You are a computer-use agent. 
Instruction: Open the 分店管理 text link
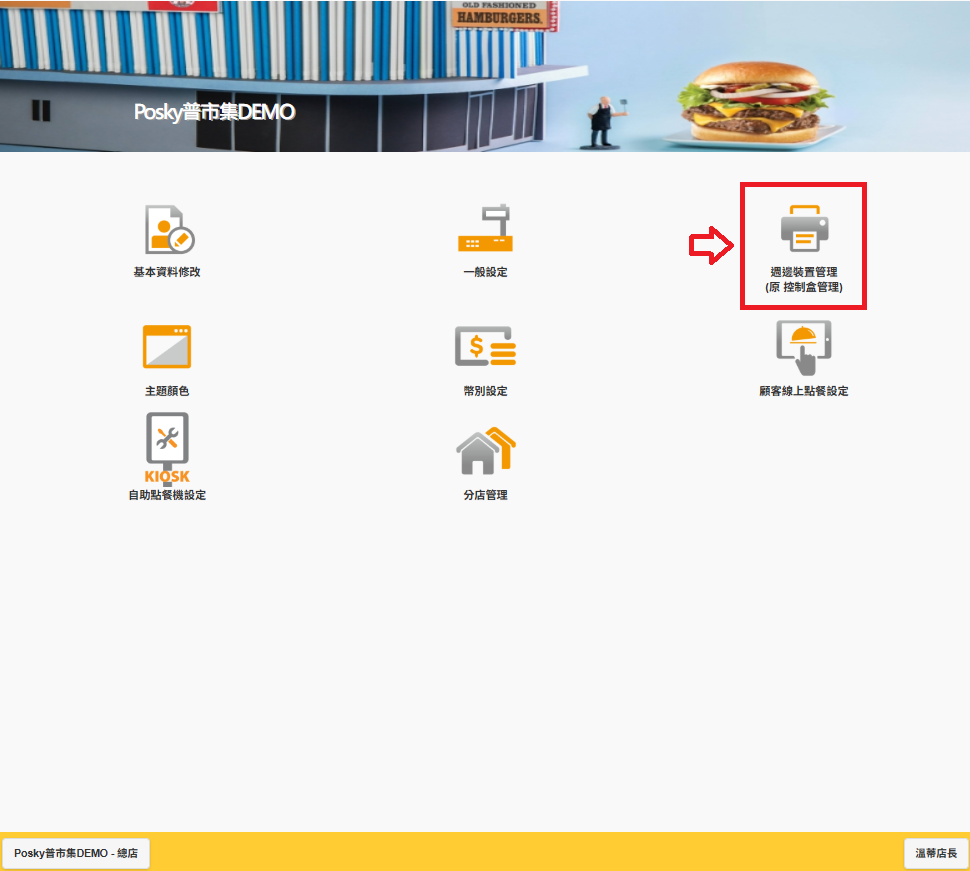485,495
